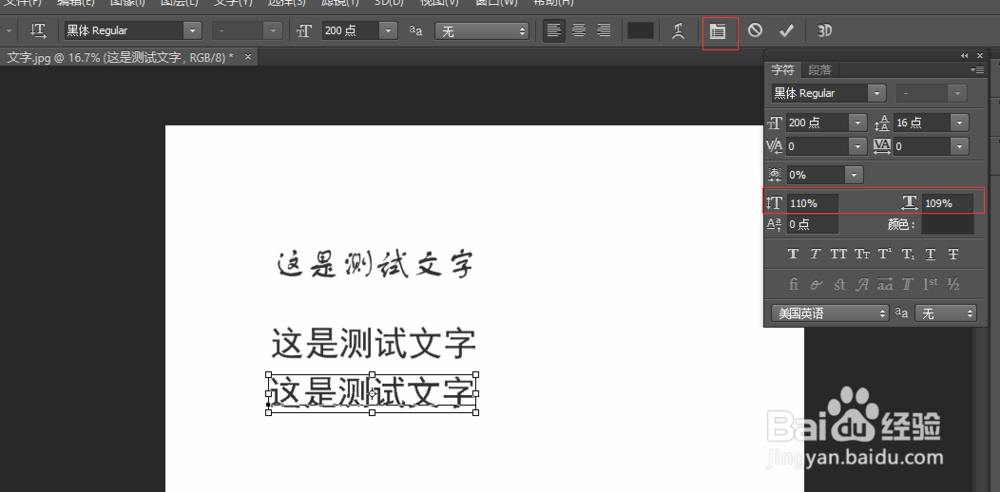Toggle Subscript style
The image size is (1000, 492).
point(908,254)
